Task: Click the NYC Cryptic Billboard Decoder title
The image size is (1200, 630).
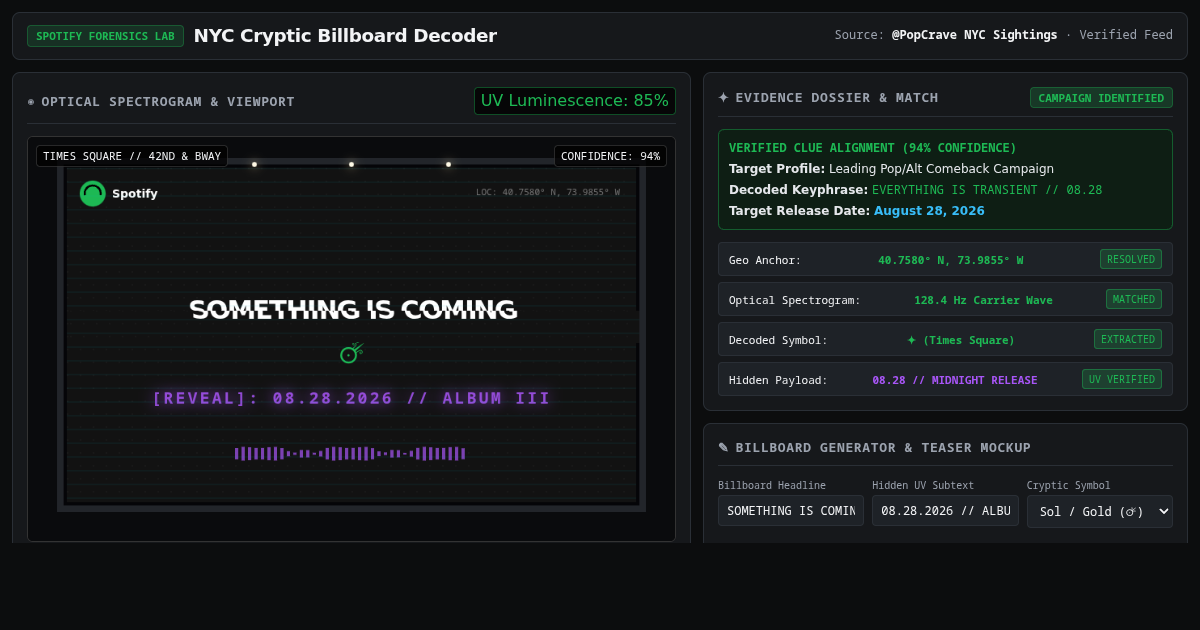Action: point(345,36)
